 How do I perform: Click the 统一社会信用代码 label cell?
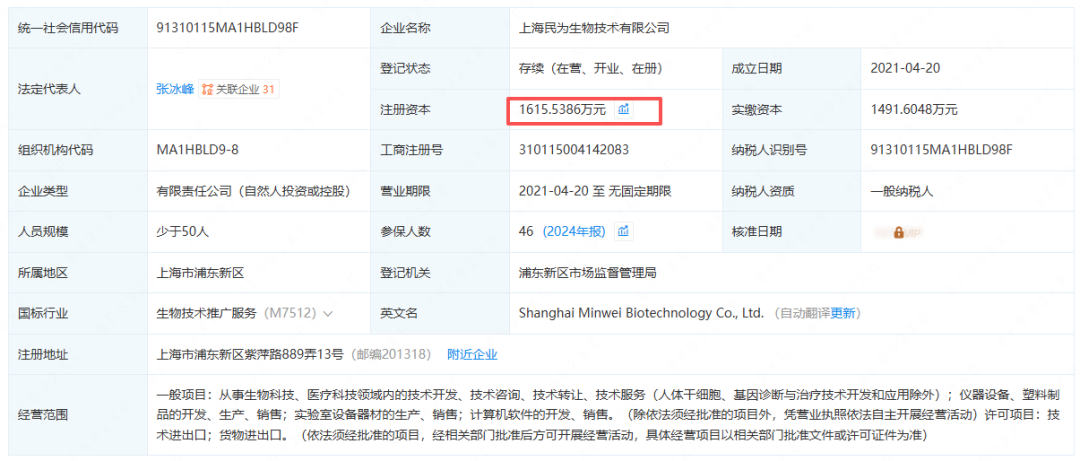[x=78, y=28]
